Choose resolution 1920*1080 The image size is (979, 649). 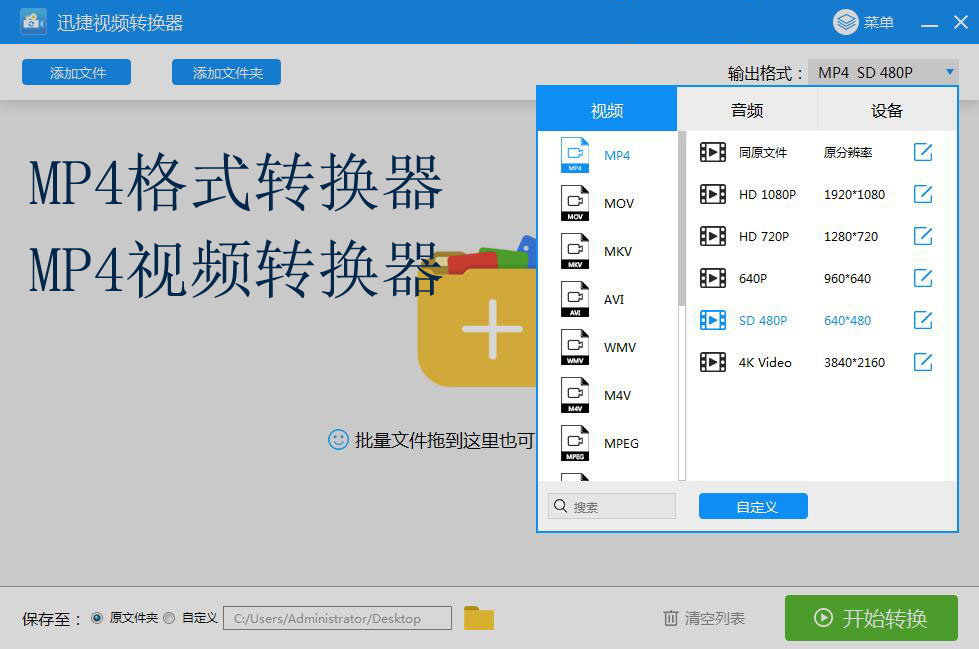[x=854, y=194]
